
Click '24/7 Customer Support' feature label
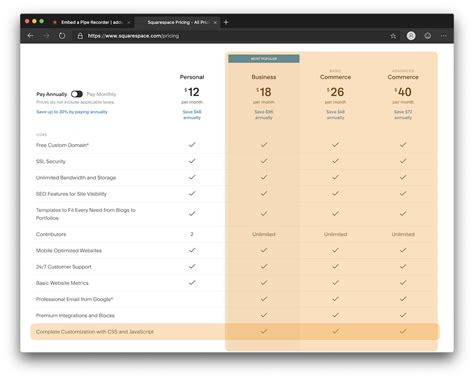point(64,267)
